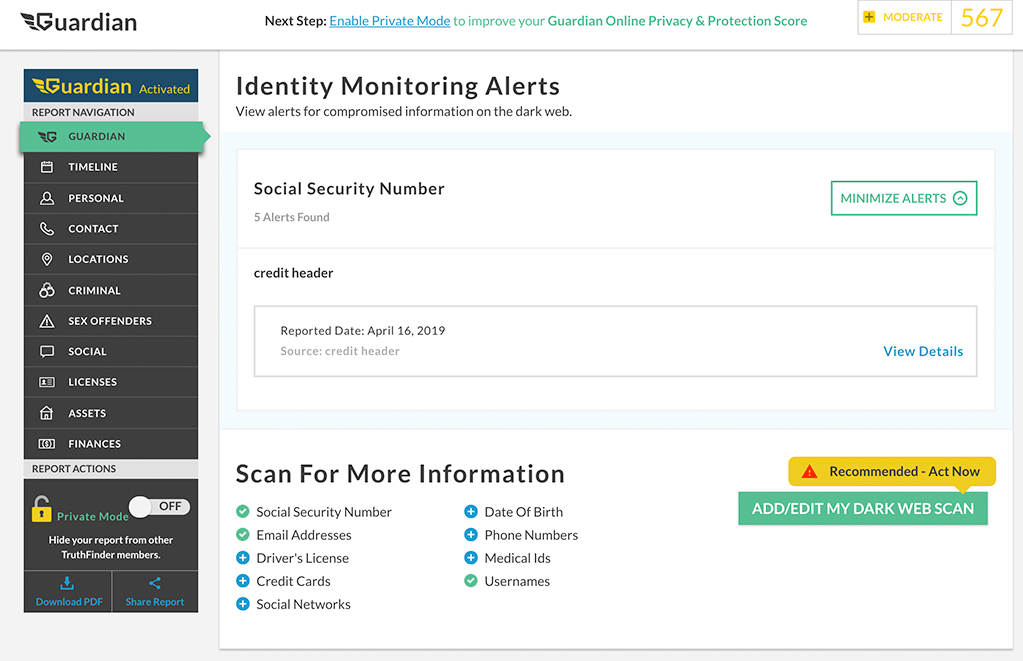
Task: Click the Personal profile icon
Action: [x=47, y=198]
